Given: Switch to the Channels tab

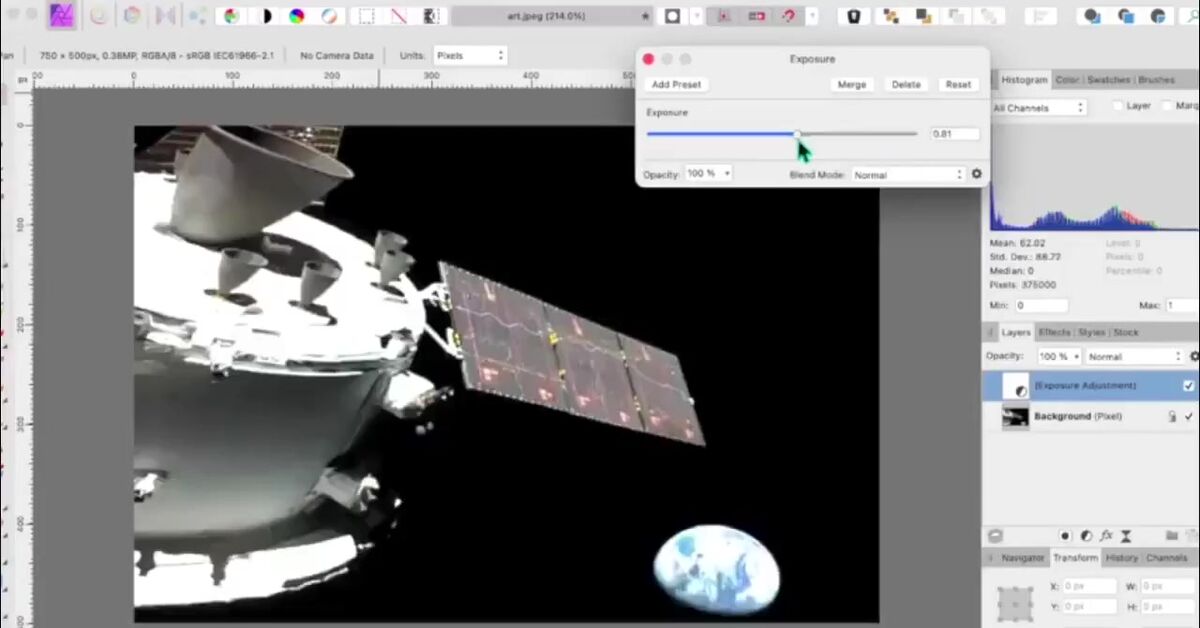Looking at the screenshot, I should [x=1167, y=558].
